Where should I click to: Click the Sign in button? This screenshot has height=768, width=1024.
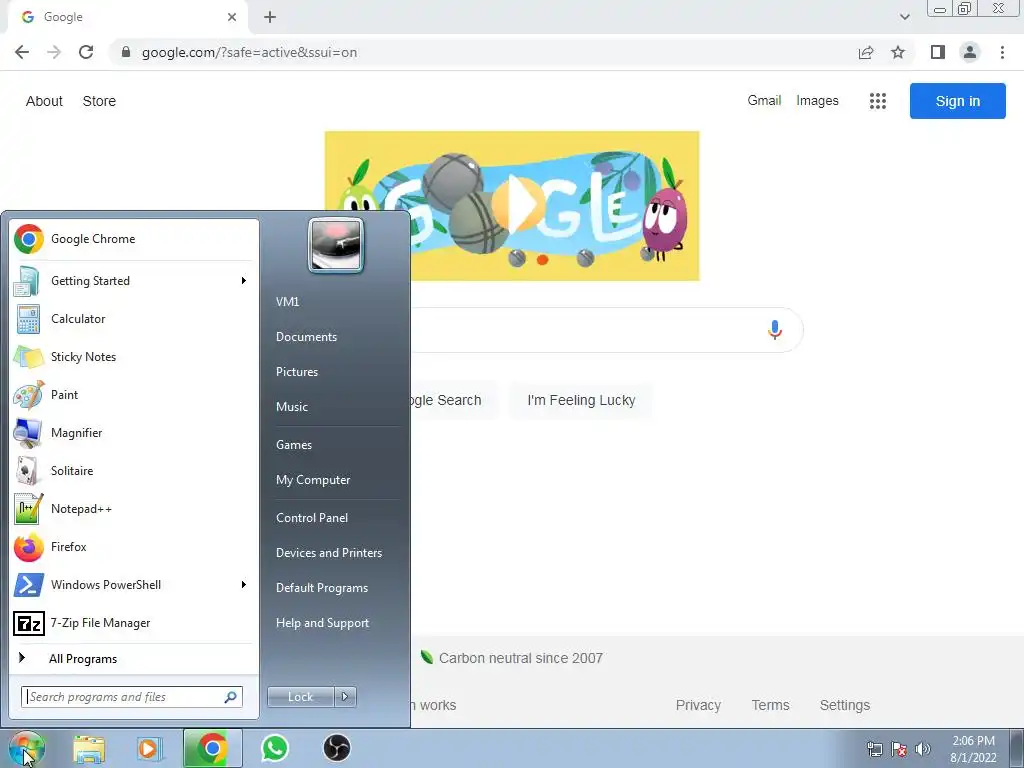click(x=957, y=101)
